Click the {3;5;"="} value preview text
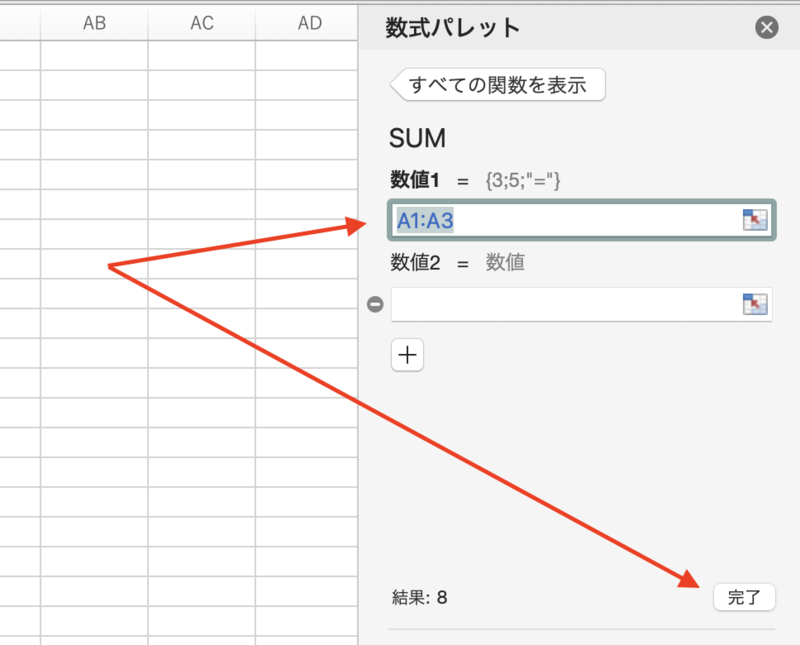The image size is (800, 645). click(523, 180)
